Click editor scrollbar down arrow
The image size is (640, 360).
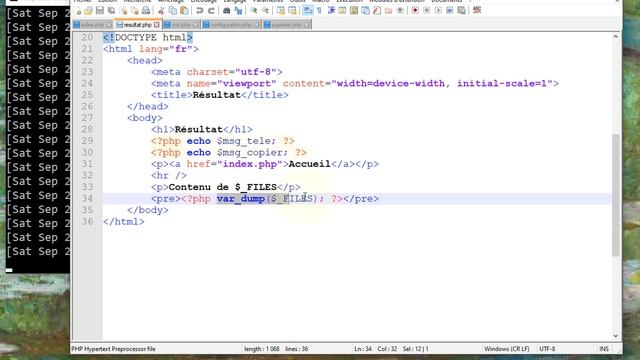click(x=616, y=336)
